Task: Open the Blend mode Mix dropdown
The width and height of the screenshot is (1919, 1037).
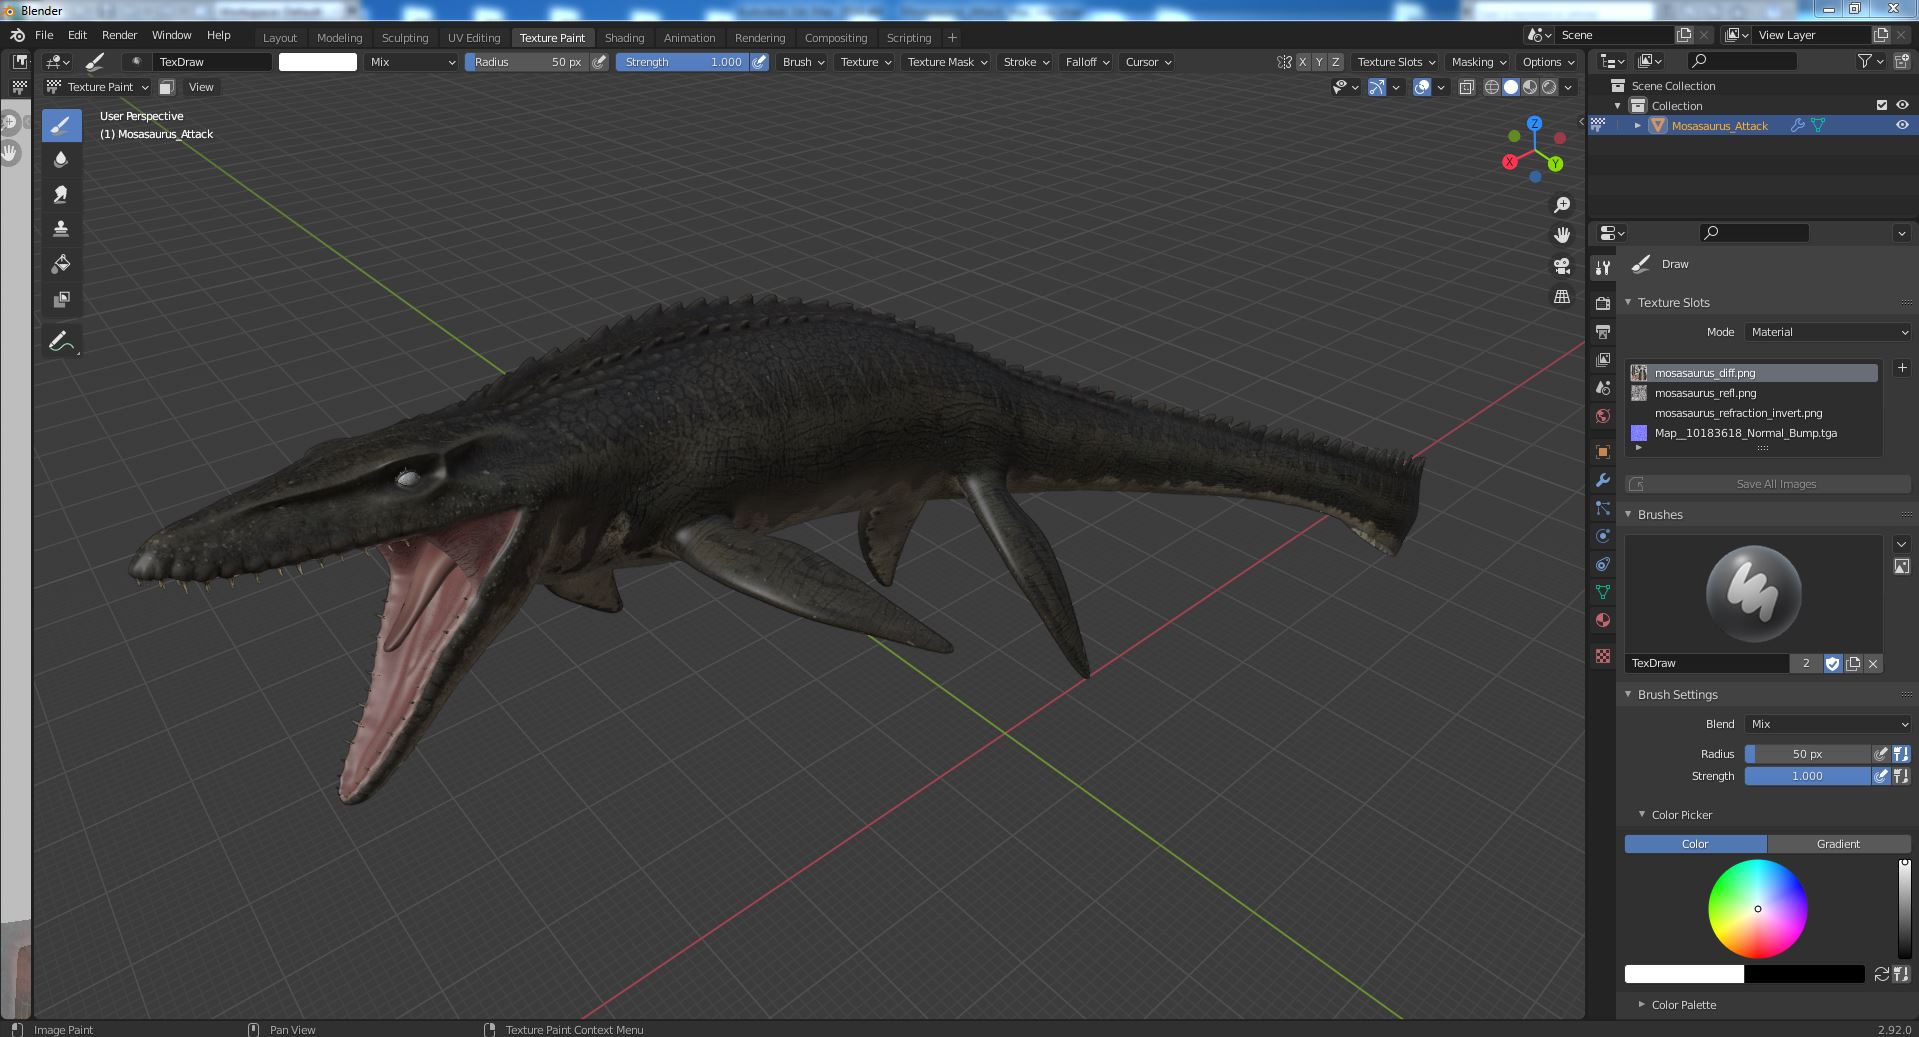Action: tap(1828, 724)
